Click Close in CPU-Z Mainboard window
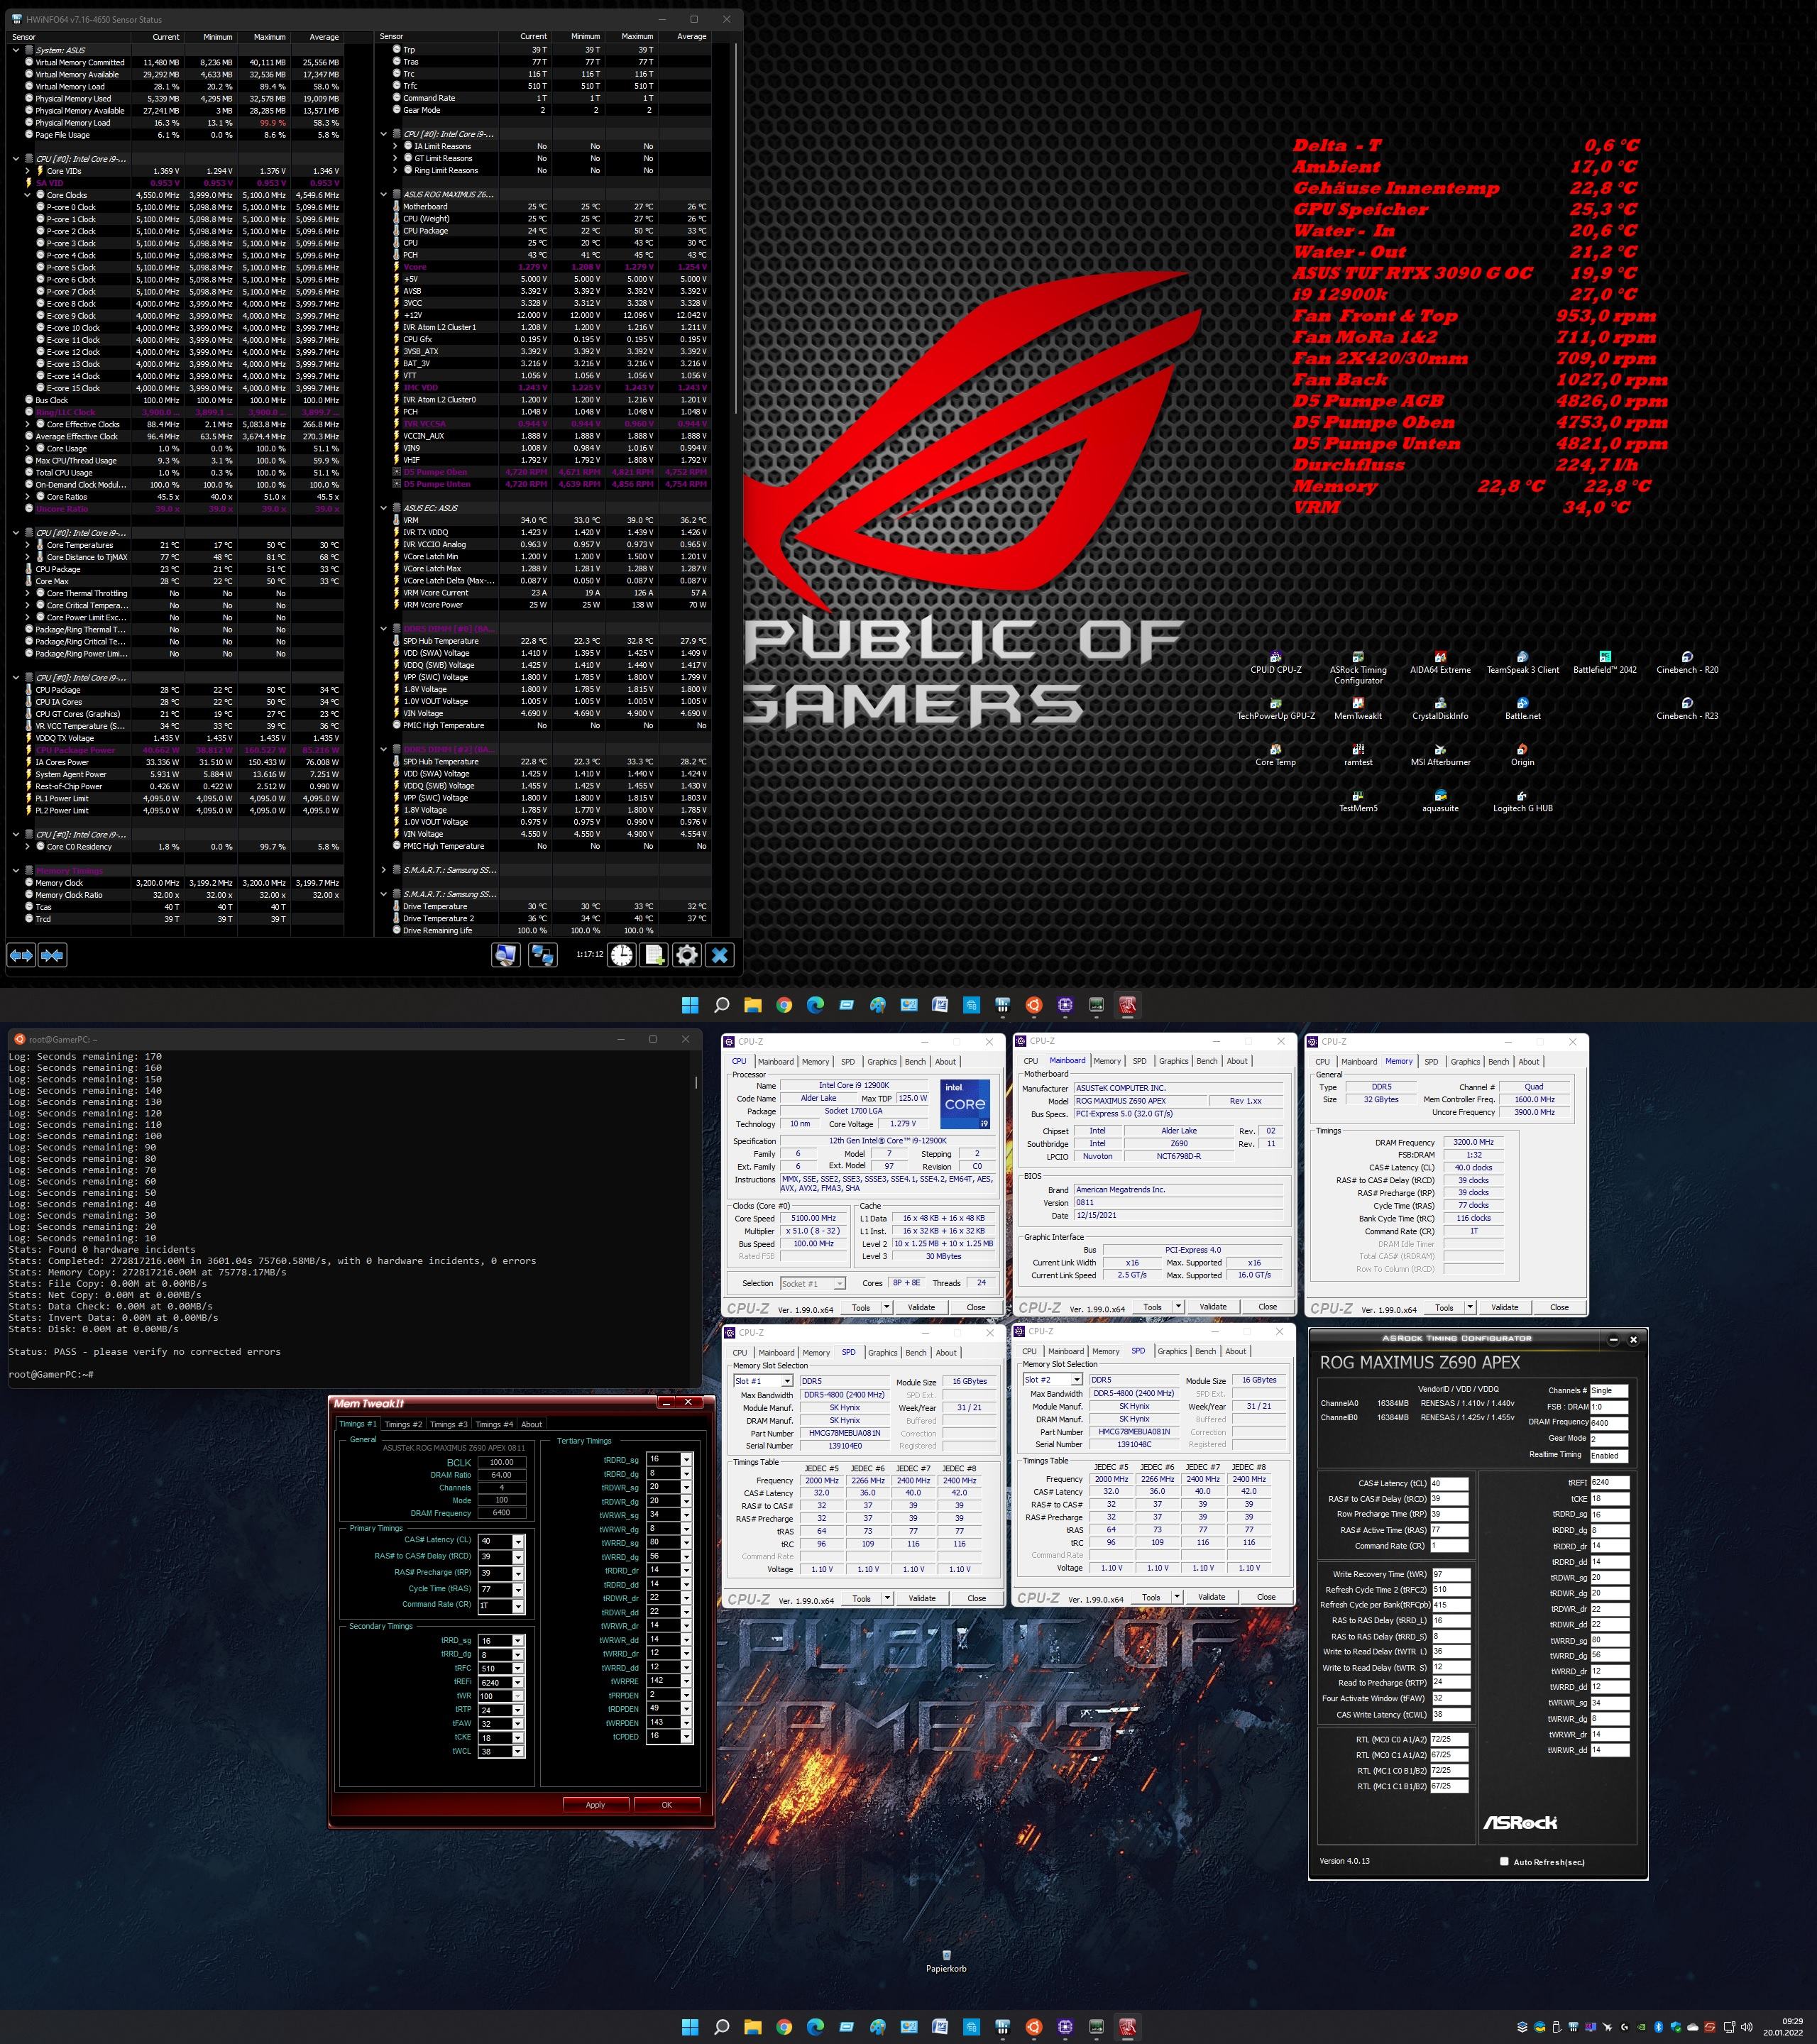 point(1267,1307)
